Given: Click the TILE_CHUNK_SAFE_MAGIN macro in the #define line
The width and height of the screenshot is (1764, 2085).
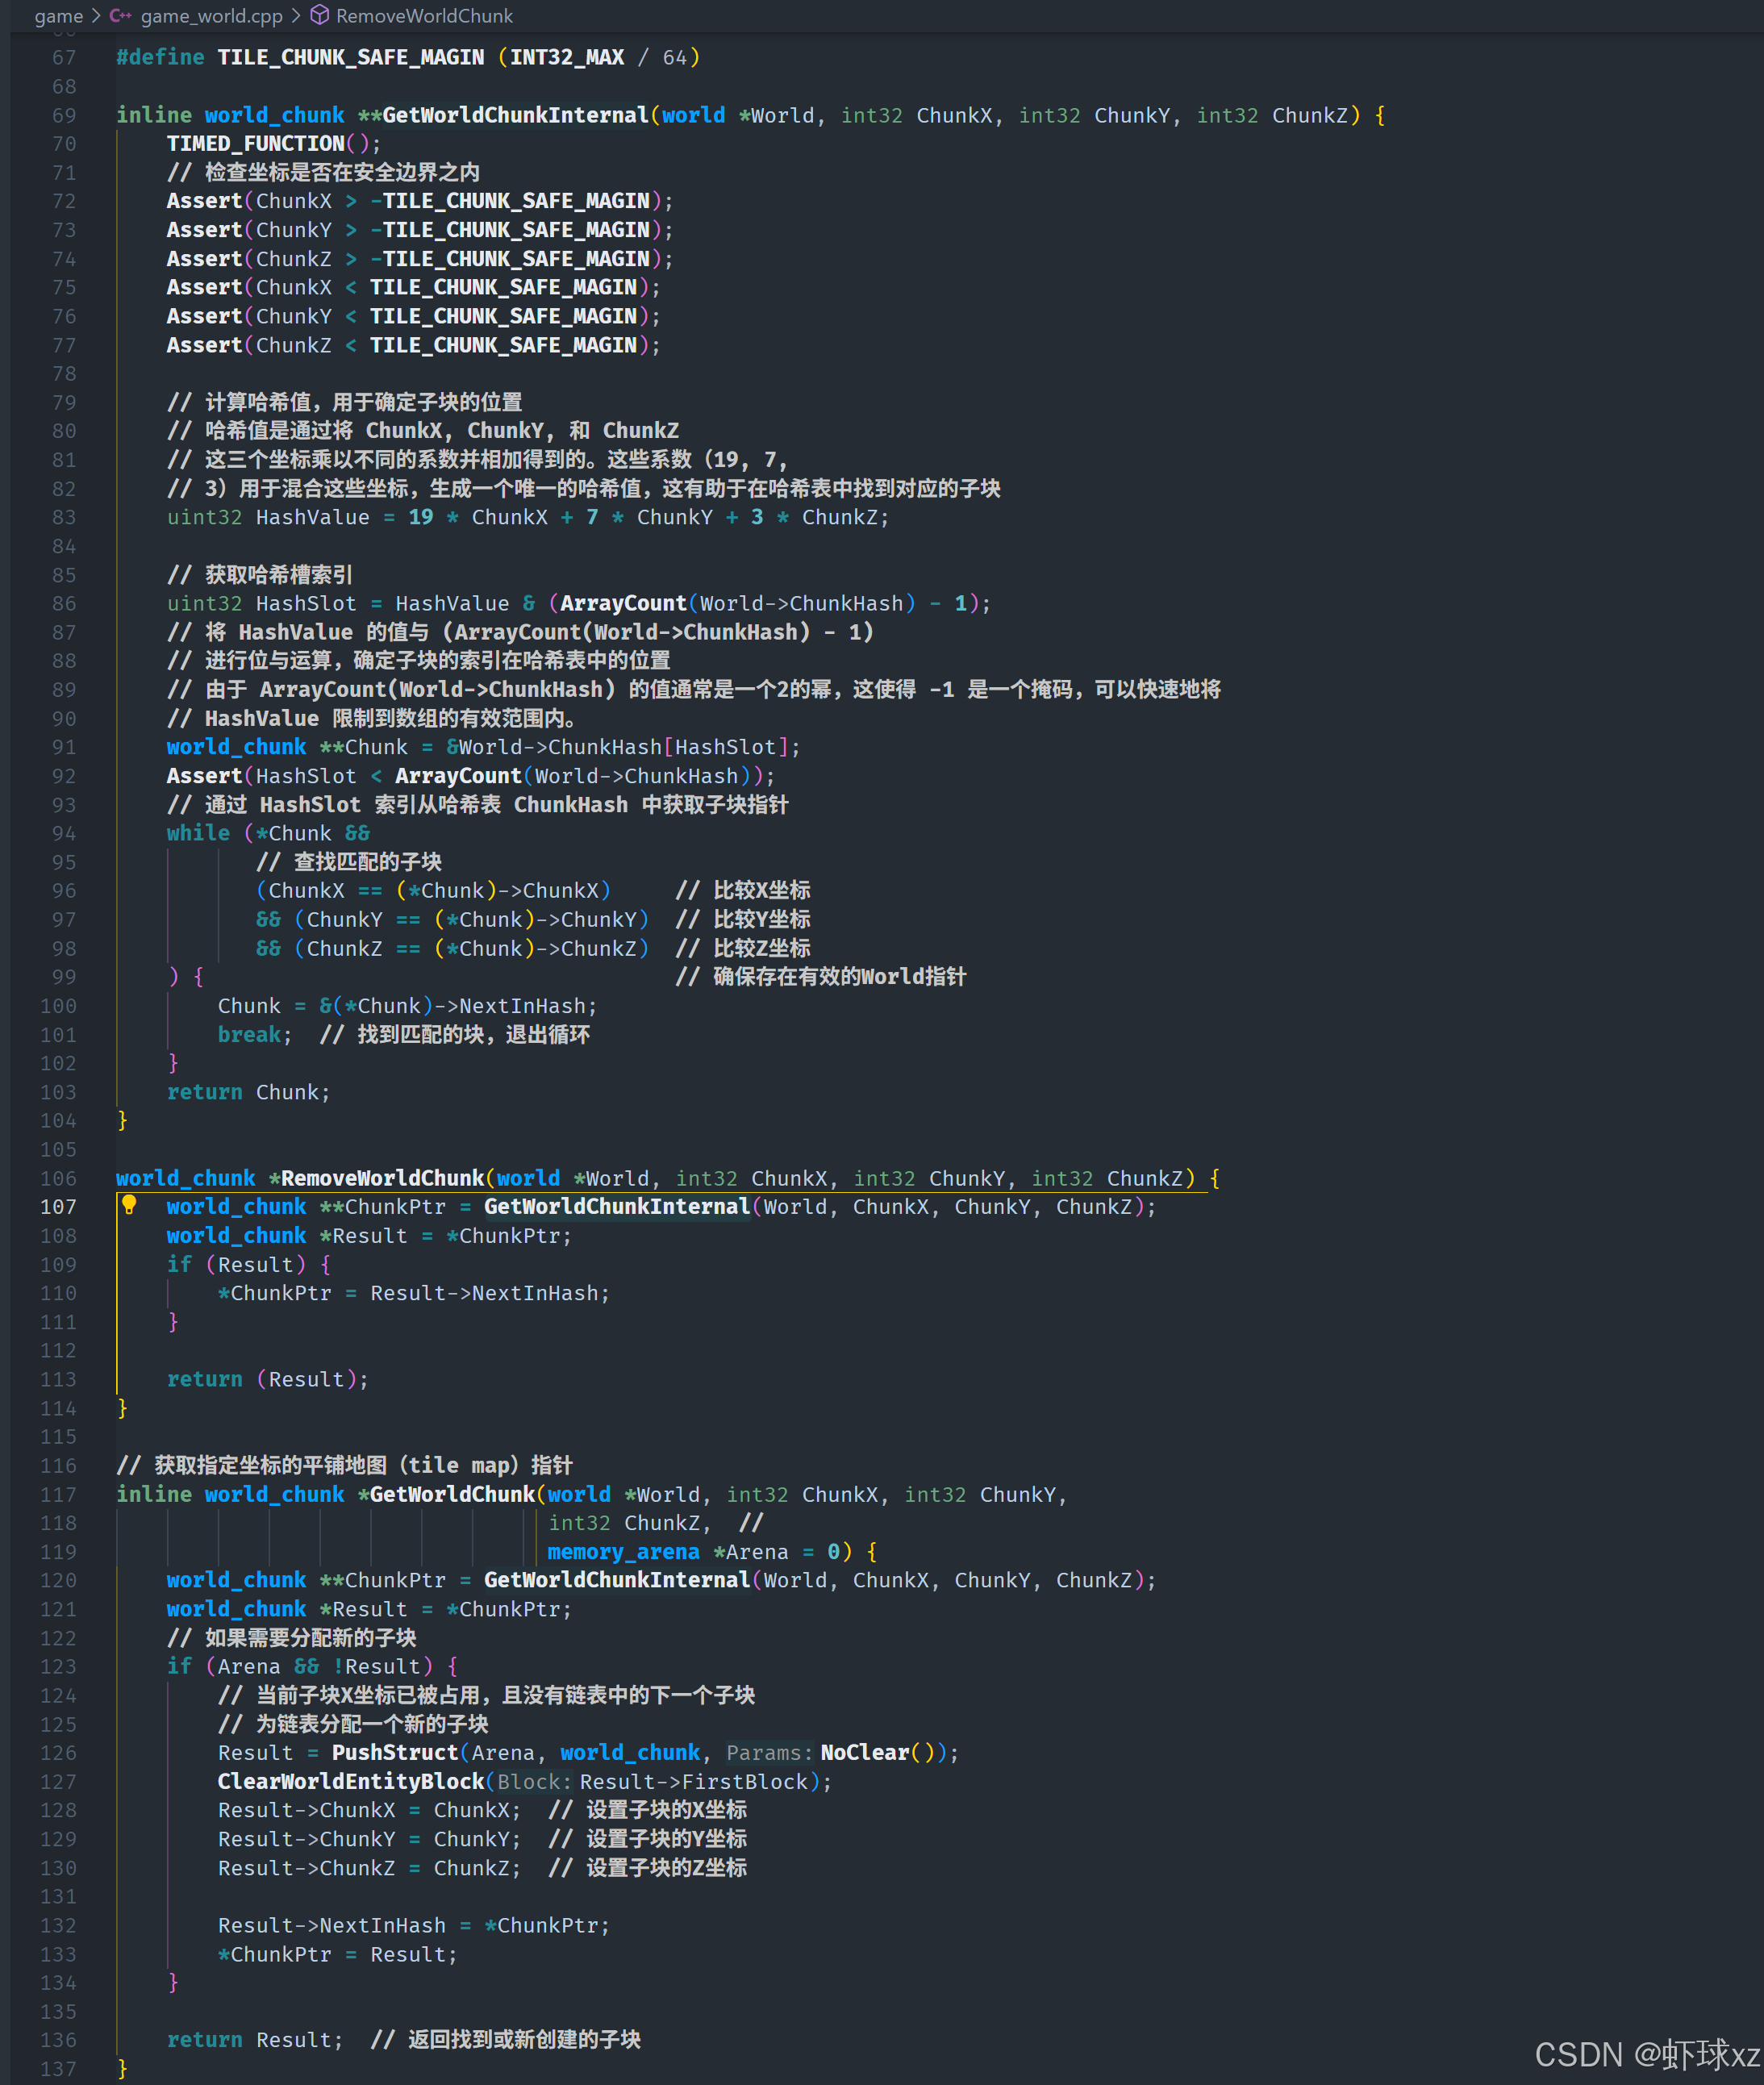Looking at the screenshot, I should click(x=350, y=58).
